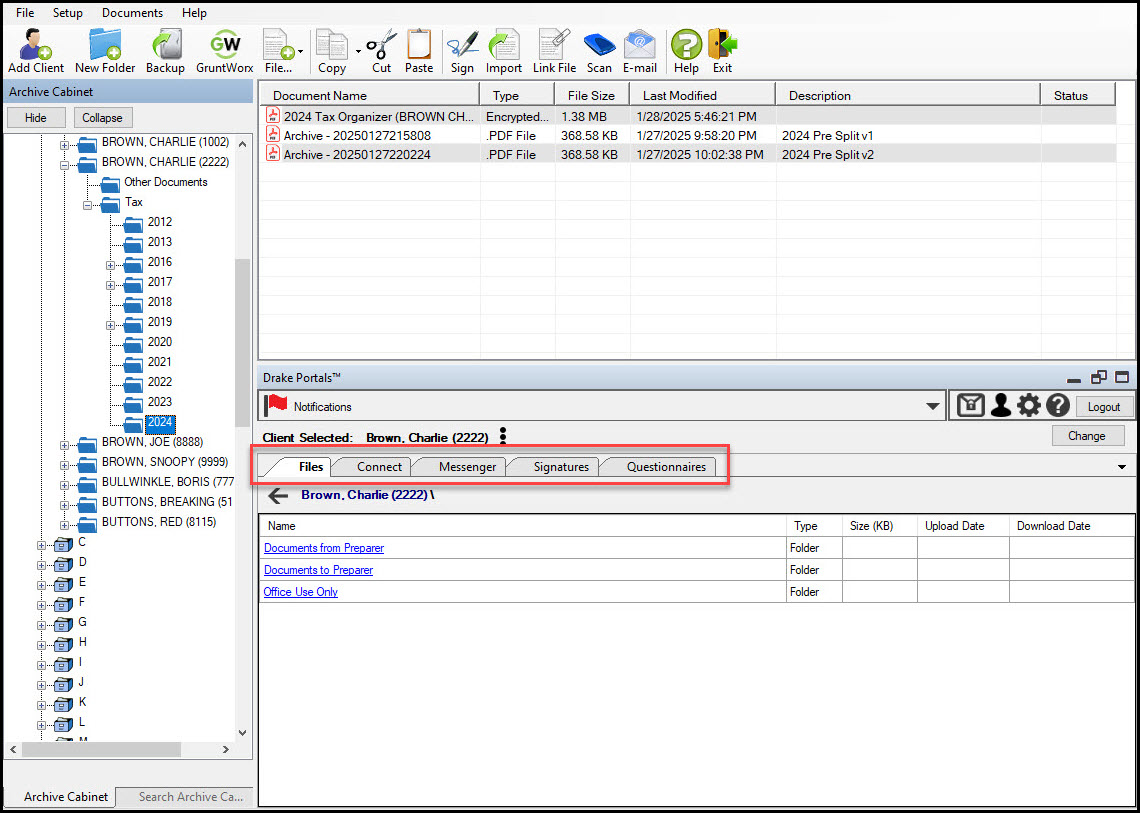Open Documents from Preparer folder link
Screen dimensions: 1140x813
coord(324,548)
